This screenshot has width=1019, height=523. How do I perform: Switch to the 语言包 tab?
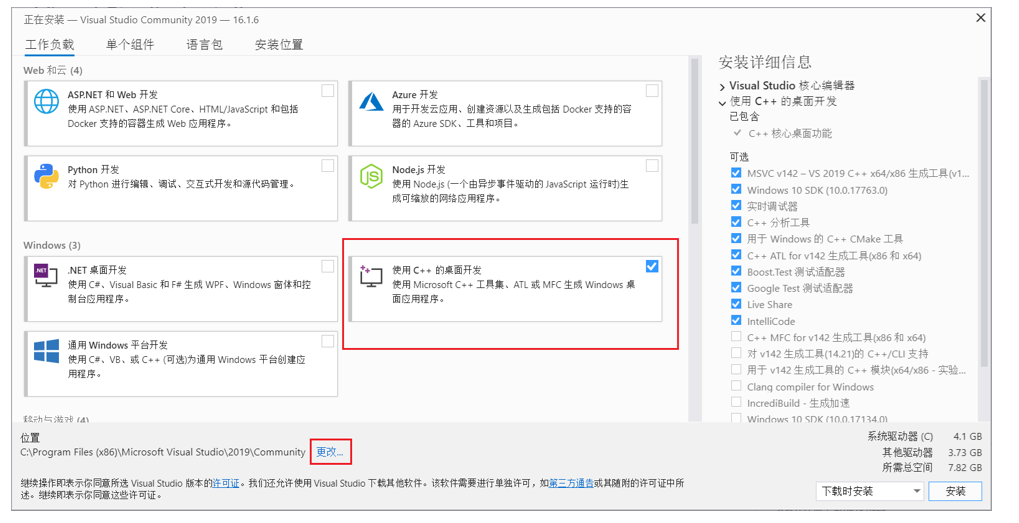point(204,45)
